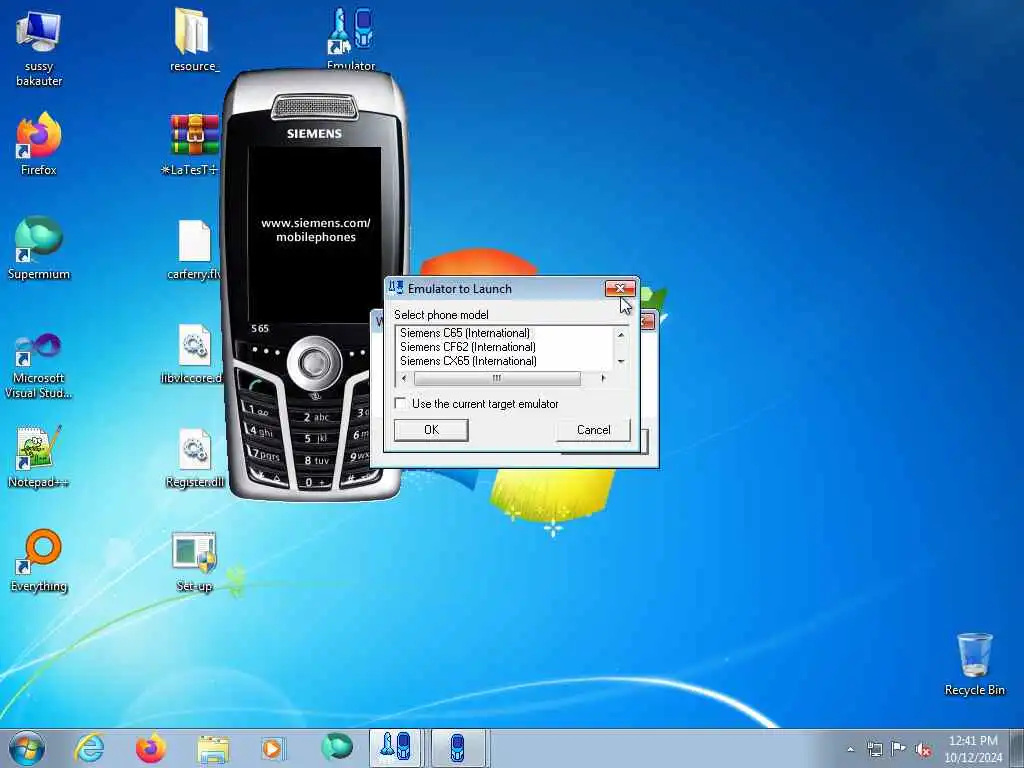The image size is (1024, 768).
Task: Open the Windows Start menu
Action: click(27, 748)
